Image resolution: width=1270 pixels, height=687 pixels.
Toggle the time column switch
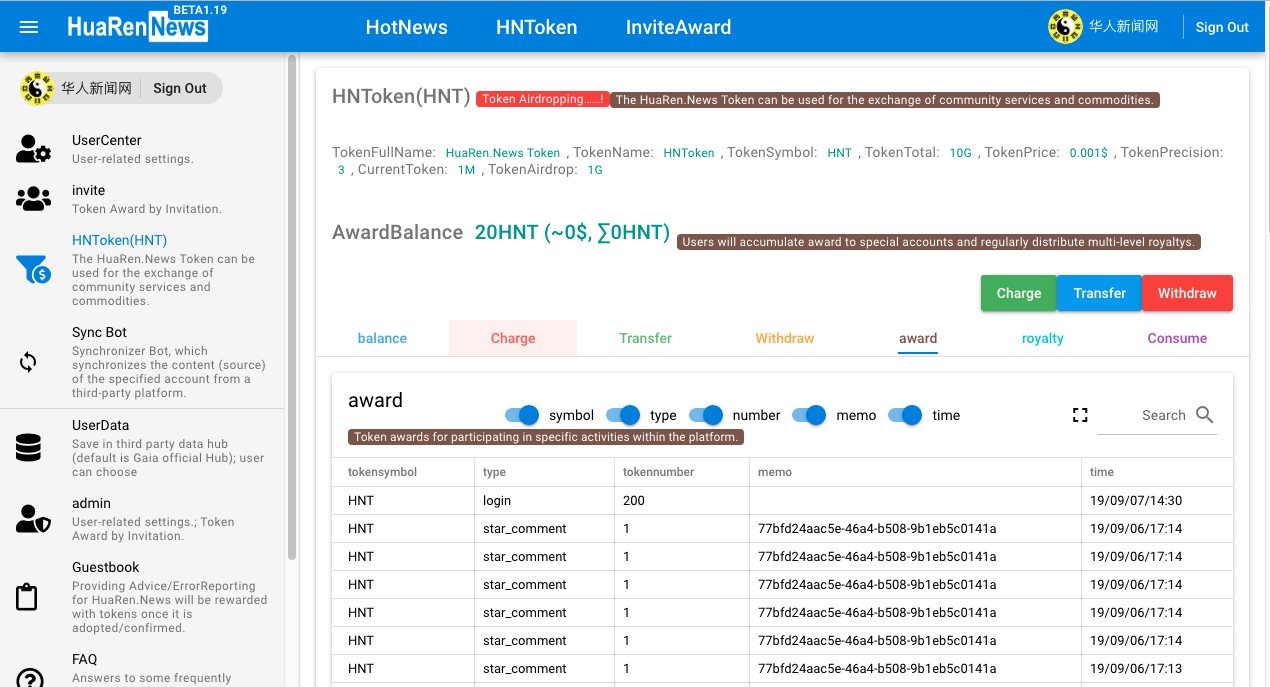(x=905, y=415)
